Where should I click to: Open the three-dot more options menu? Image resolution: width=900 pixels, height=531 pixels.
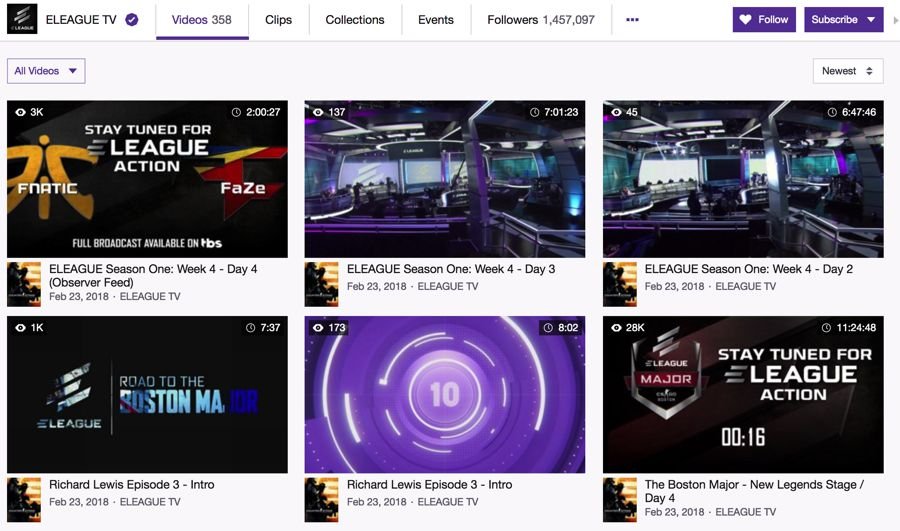click(x=632, y=20)
